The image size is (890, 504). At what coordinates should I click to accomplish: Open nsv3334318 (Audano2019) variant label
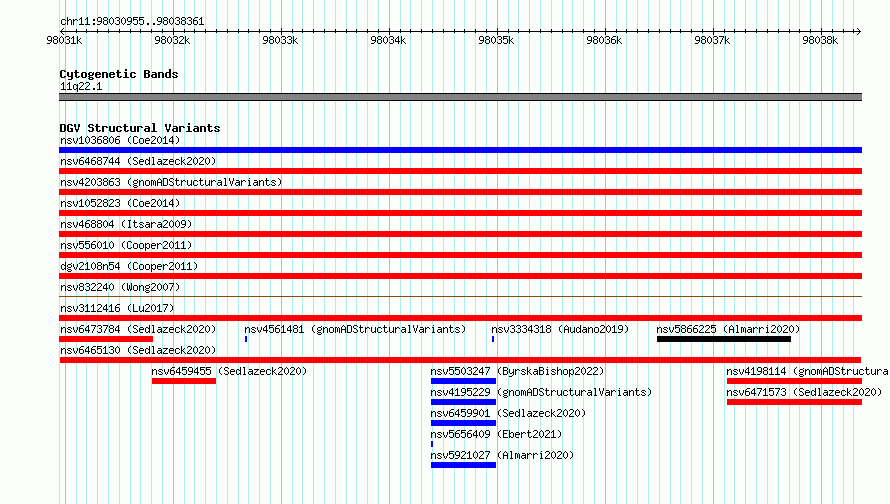[x=560, y=329]
